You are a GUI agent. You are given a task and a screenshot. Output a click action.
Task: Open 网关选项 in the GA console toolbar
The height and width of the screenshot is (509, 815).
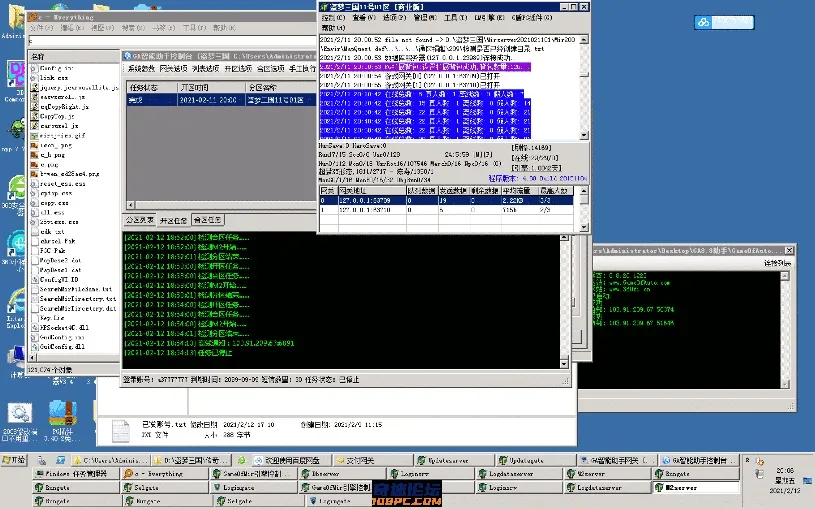coord(173,68)
